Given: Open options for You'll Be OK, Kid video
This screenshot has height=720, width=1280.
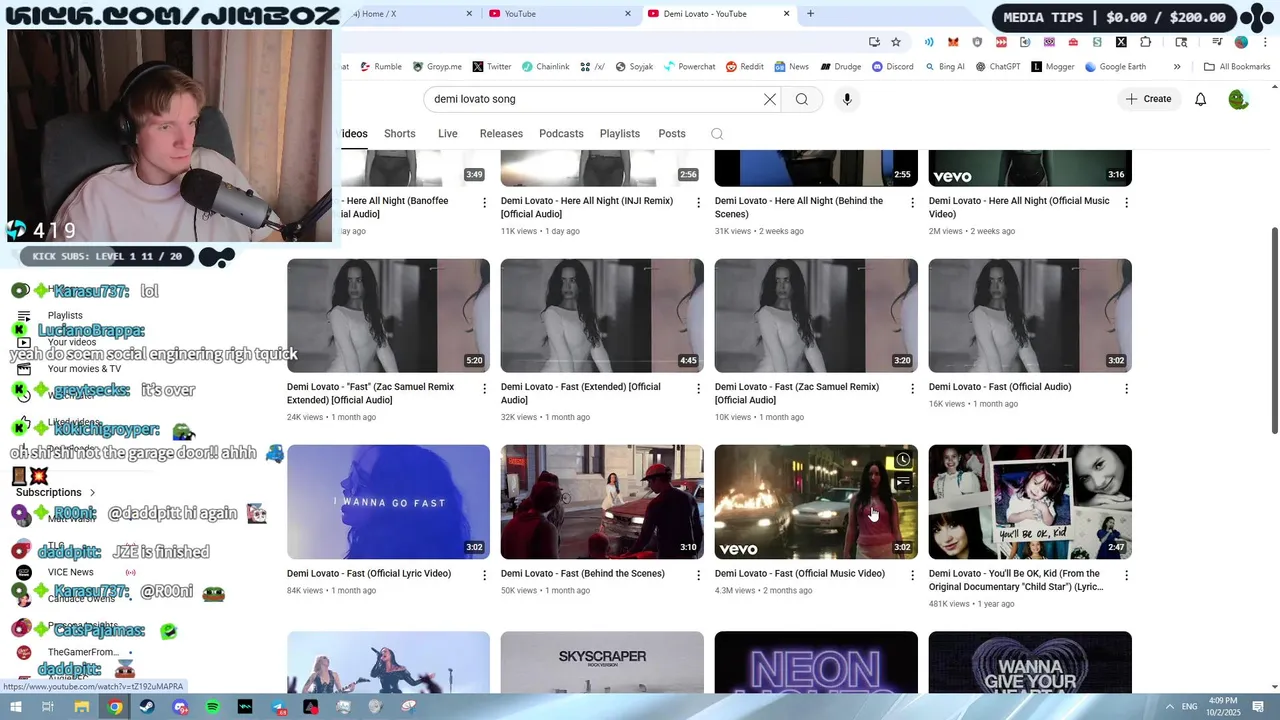Looking at the screenshot, I should pos(1126,576).
